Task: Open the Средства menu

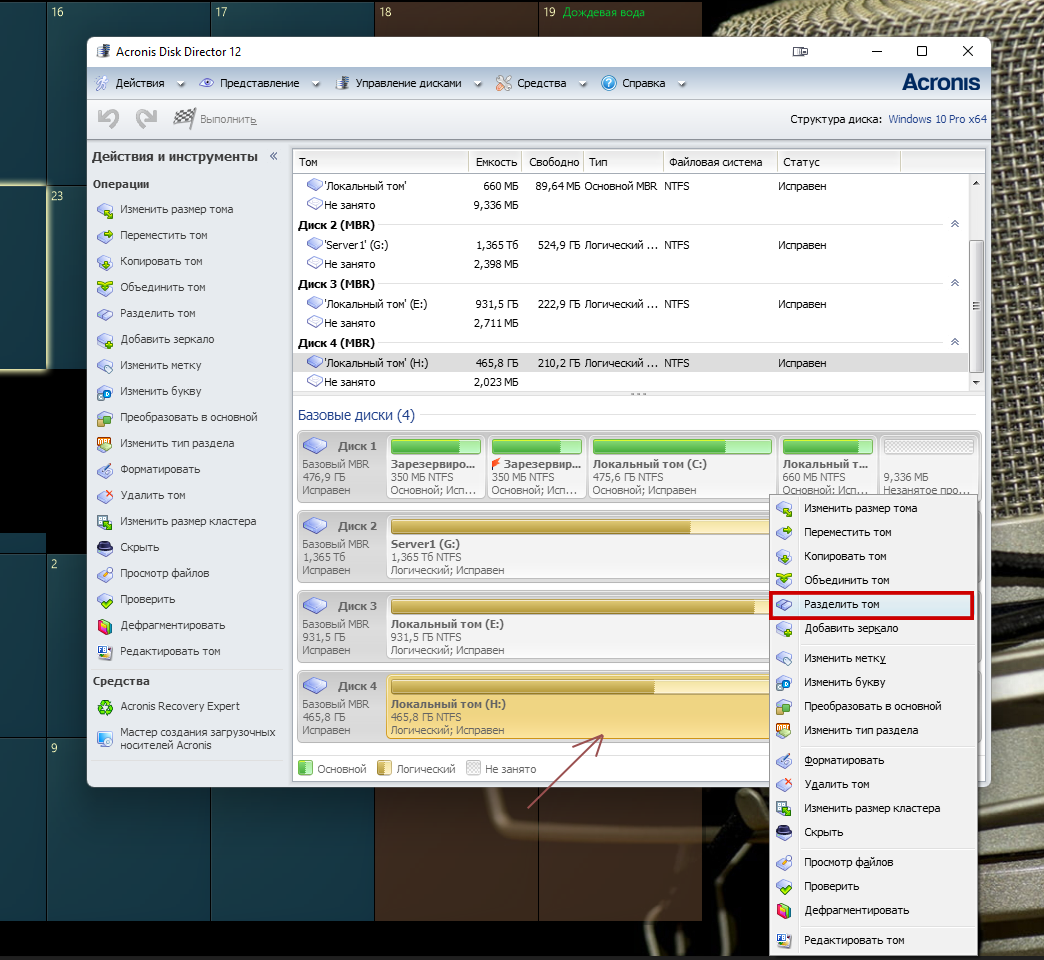Action: click(541, 83)
